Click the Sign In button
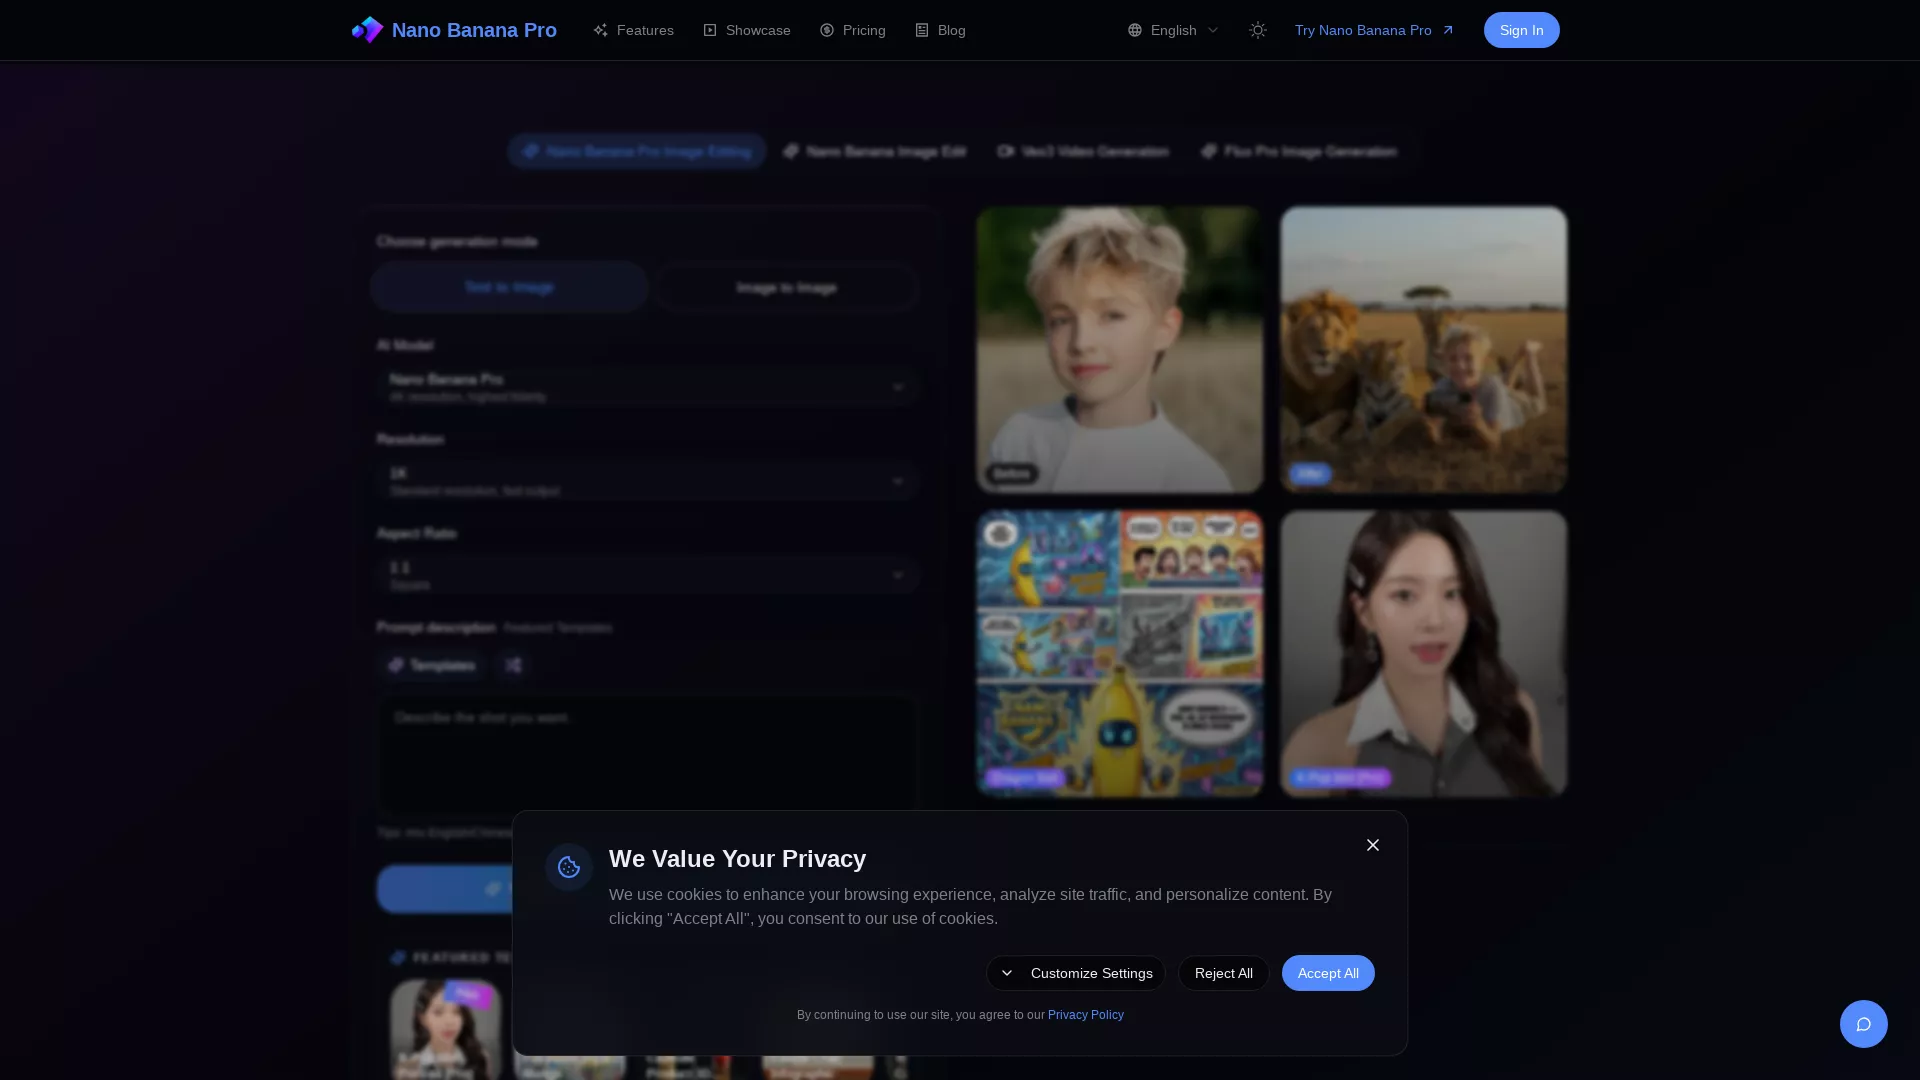 pyautogui.click(x=1521, y=30)
